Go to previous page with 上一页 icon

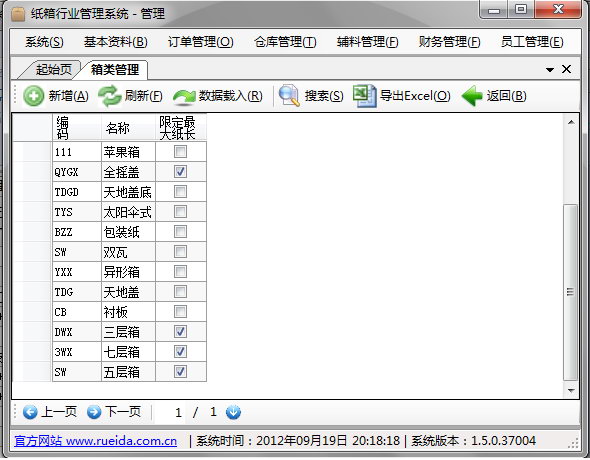point(30,412)
